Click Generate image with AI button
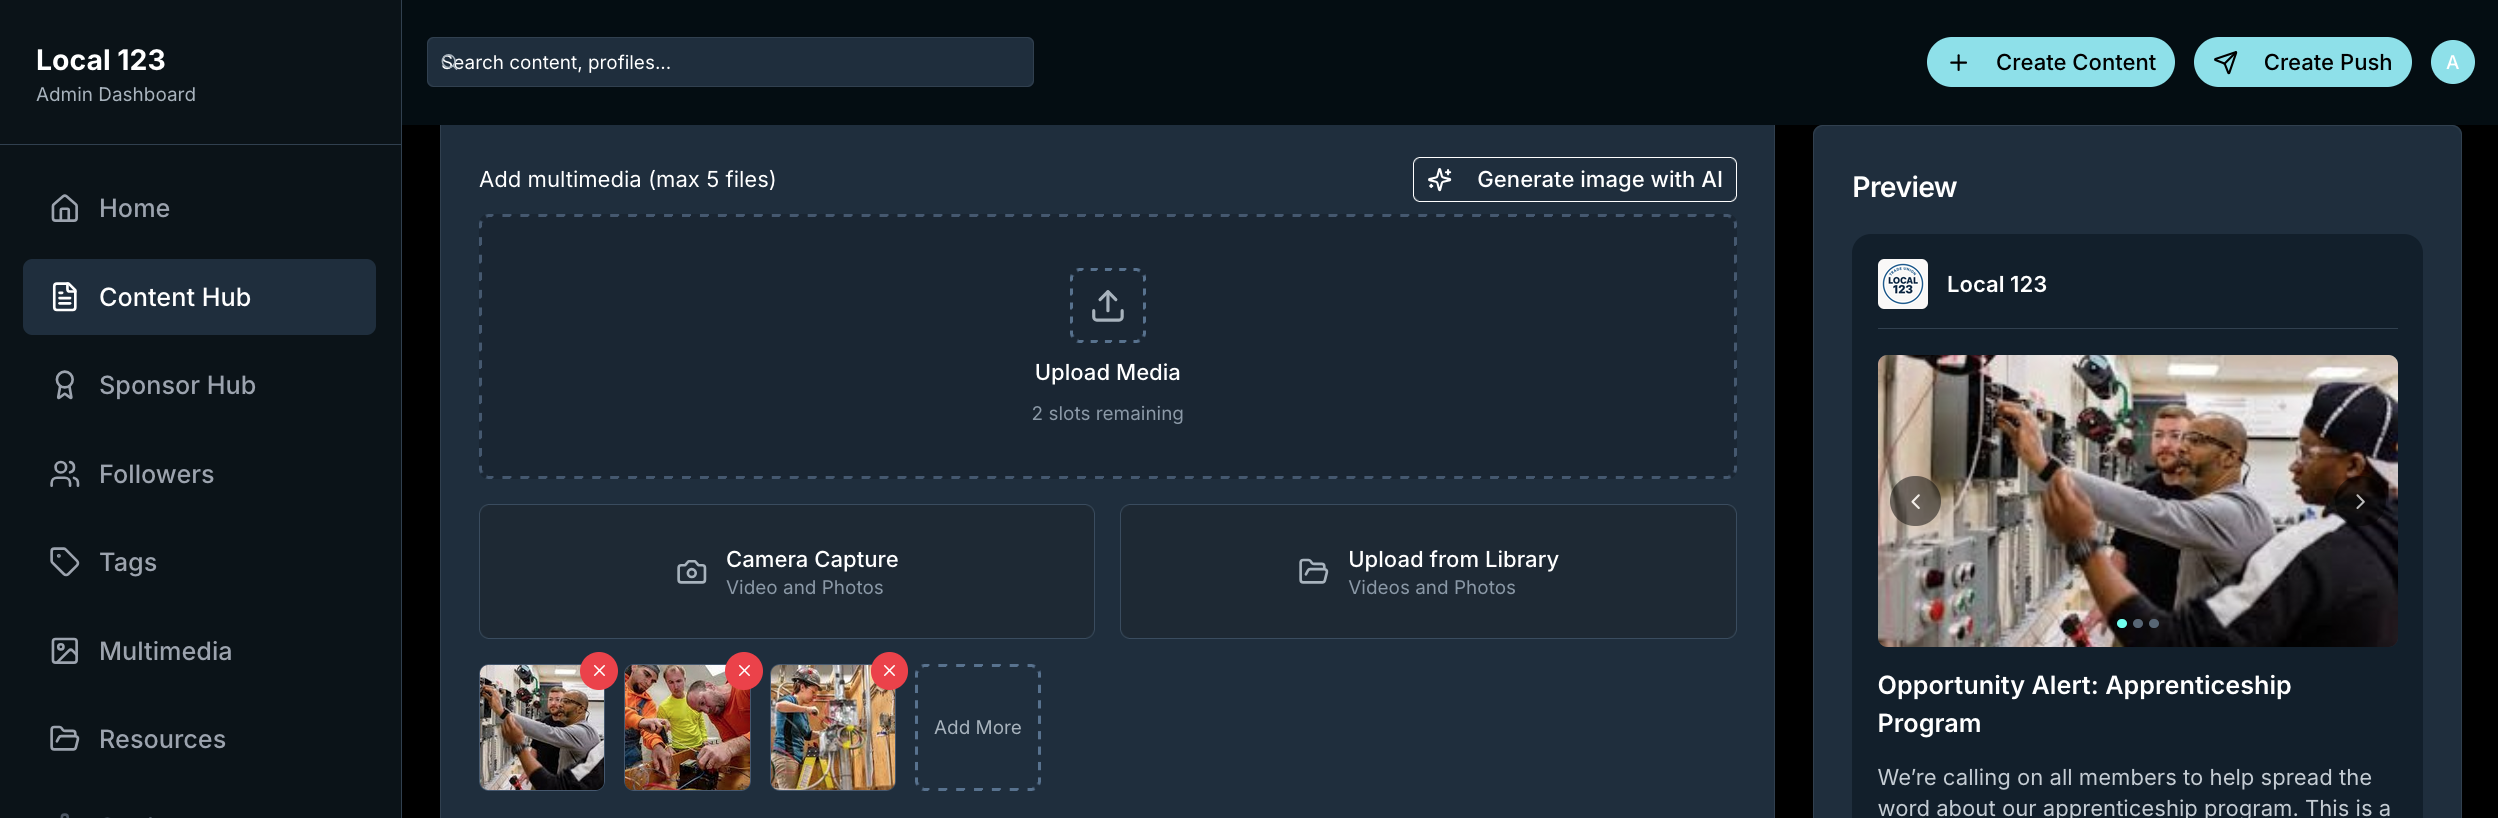 (1574, 179)
